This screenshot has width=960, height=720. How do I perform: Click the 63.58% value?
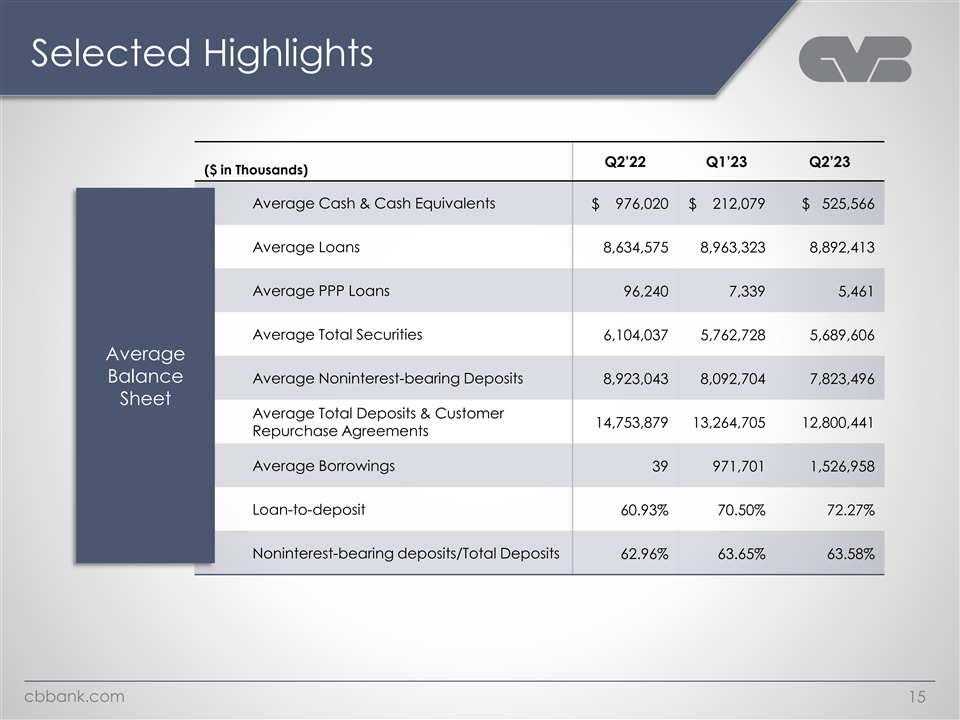point(850,554)
